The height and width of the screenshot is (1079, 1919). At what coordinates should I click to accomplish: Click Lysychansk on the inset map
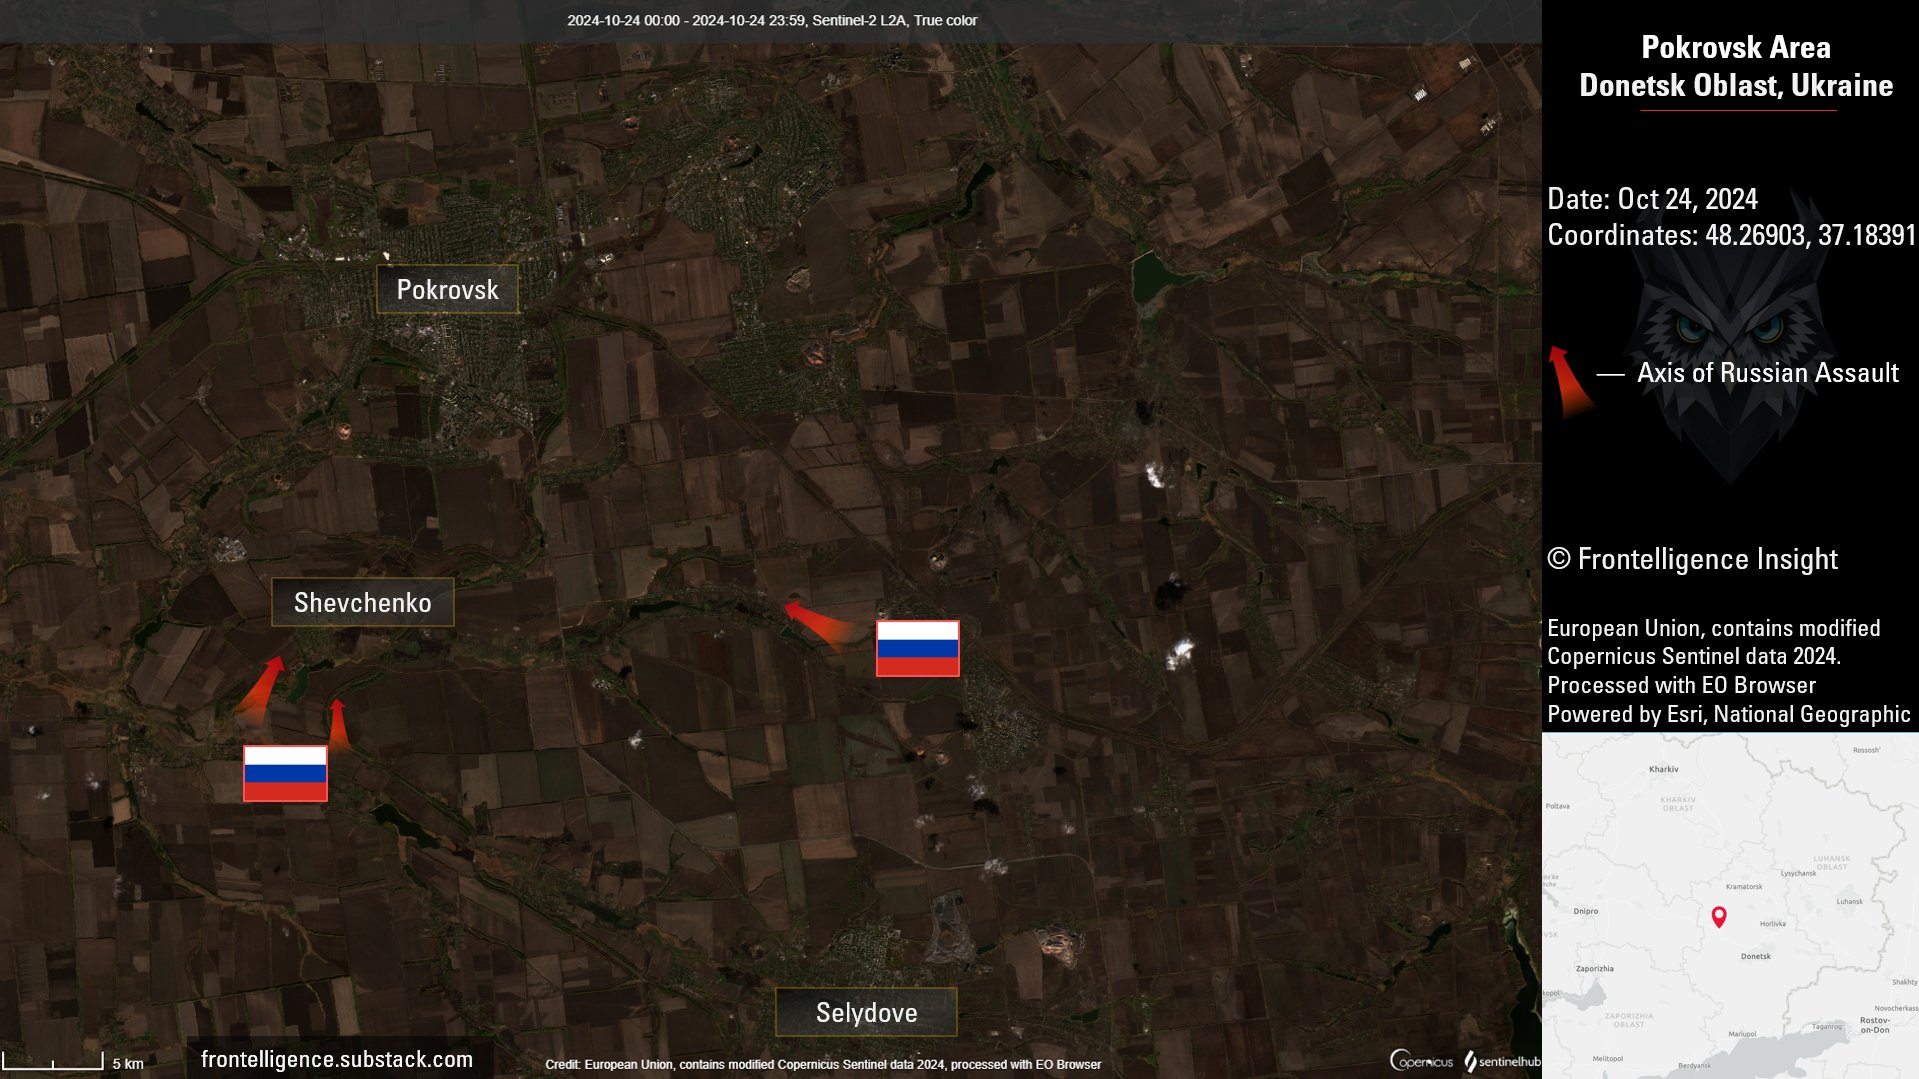(1799, 873)
